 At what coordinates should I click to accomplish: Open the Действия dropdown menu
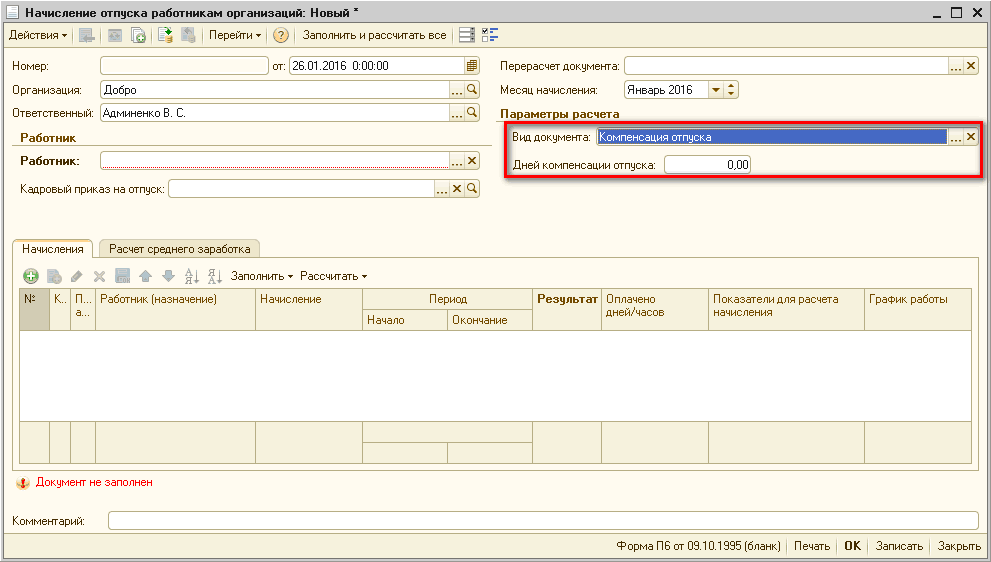(38, 35)
